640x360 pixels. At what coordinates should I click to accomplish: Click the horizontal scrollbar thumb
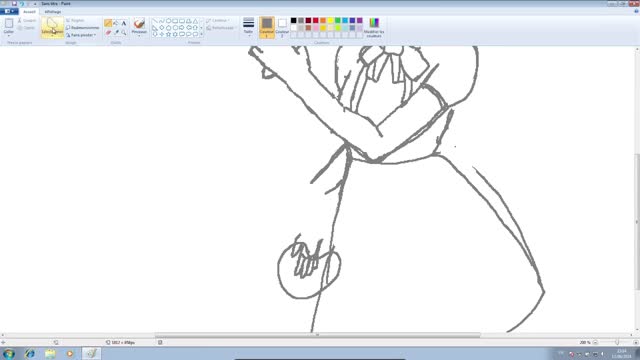click(x=318, y=335)
